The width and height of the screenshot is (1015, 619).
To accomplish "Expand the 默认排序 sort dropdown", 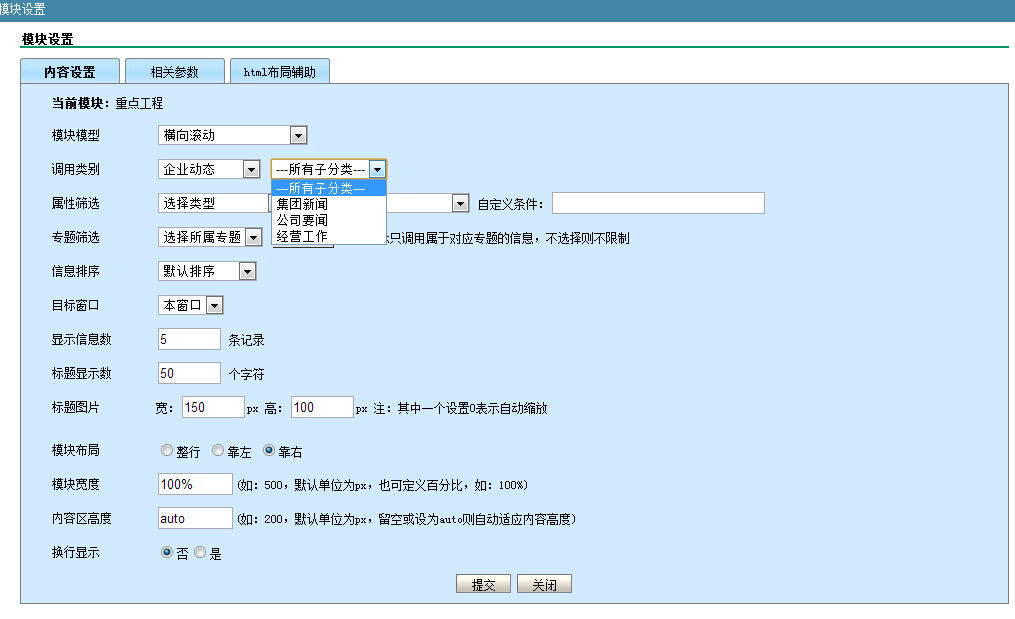I will pos(207,271).
